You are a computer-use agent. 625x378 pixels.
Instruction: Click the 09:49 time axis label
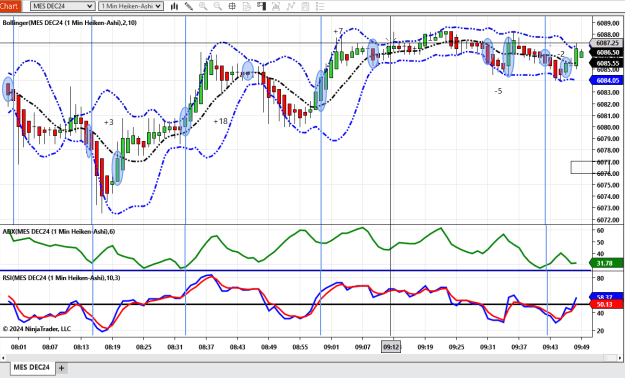pyautogui.click(x=581, y=347)
